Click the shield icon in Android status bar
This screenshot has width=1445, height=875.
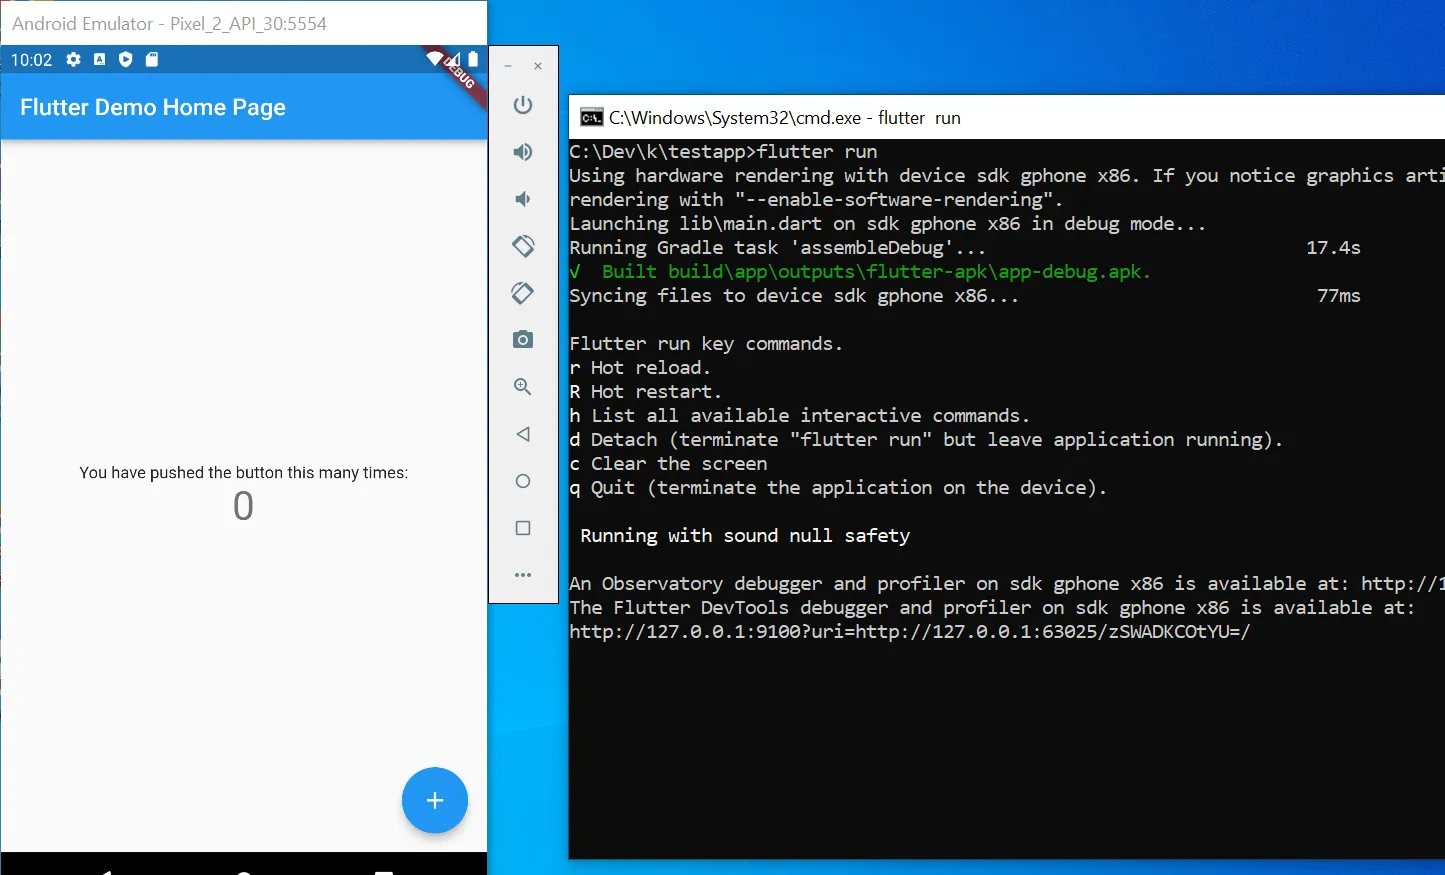pos(125,60)
